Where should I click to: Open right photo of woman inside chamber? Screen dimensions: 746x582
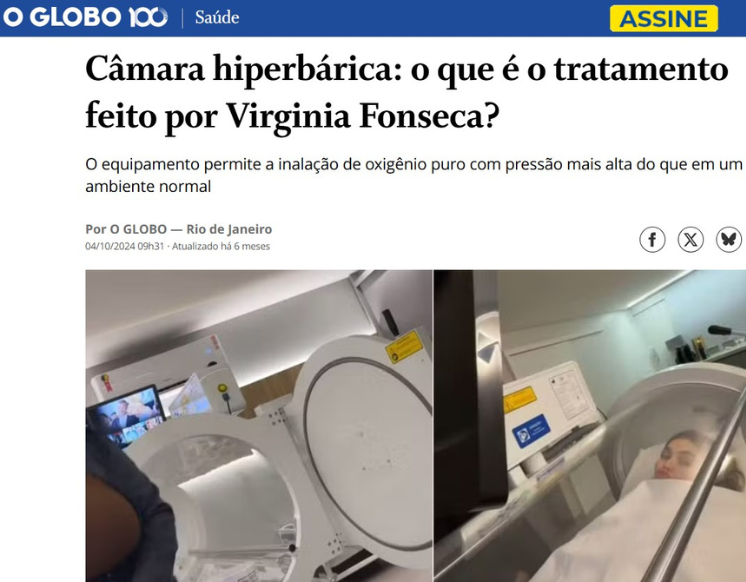[590, 426]
